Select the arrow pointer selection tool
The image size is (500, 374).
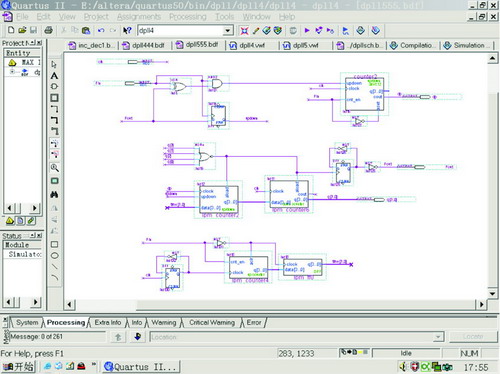click(x=54, y=64)
